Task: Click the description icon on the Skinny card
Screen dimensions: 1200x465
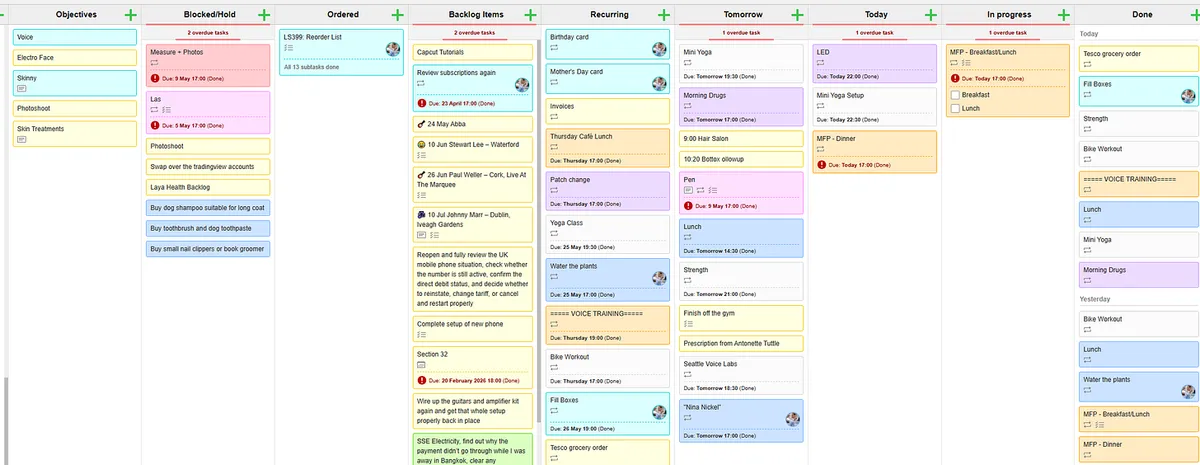Action: [x=22, y=88]
